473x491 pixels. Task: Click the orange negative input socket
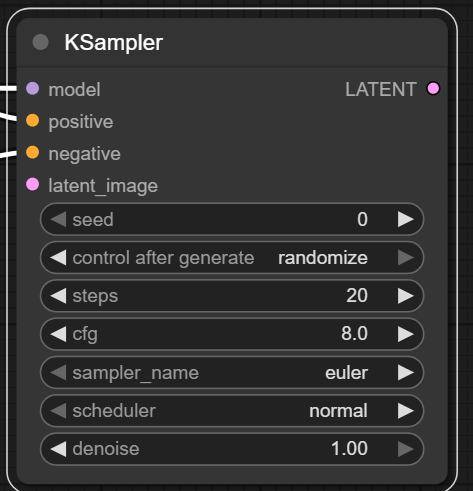pos(33,152)
